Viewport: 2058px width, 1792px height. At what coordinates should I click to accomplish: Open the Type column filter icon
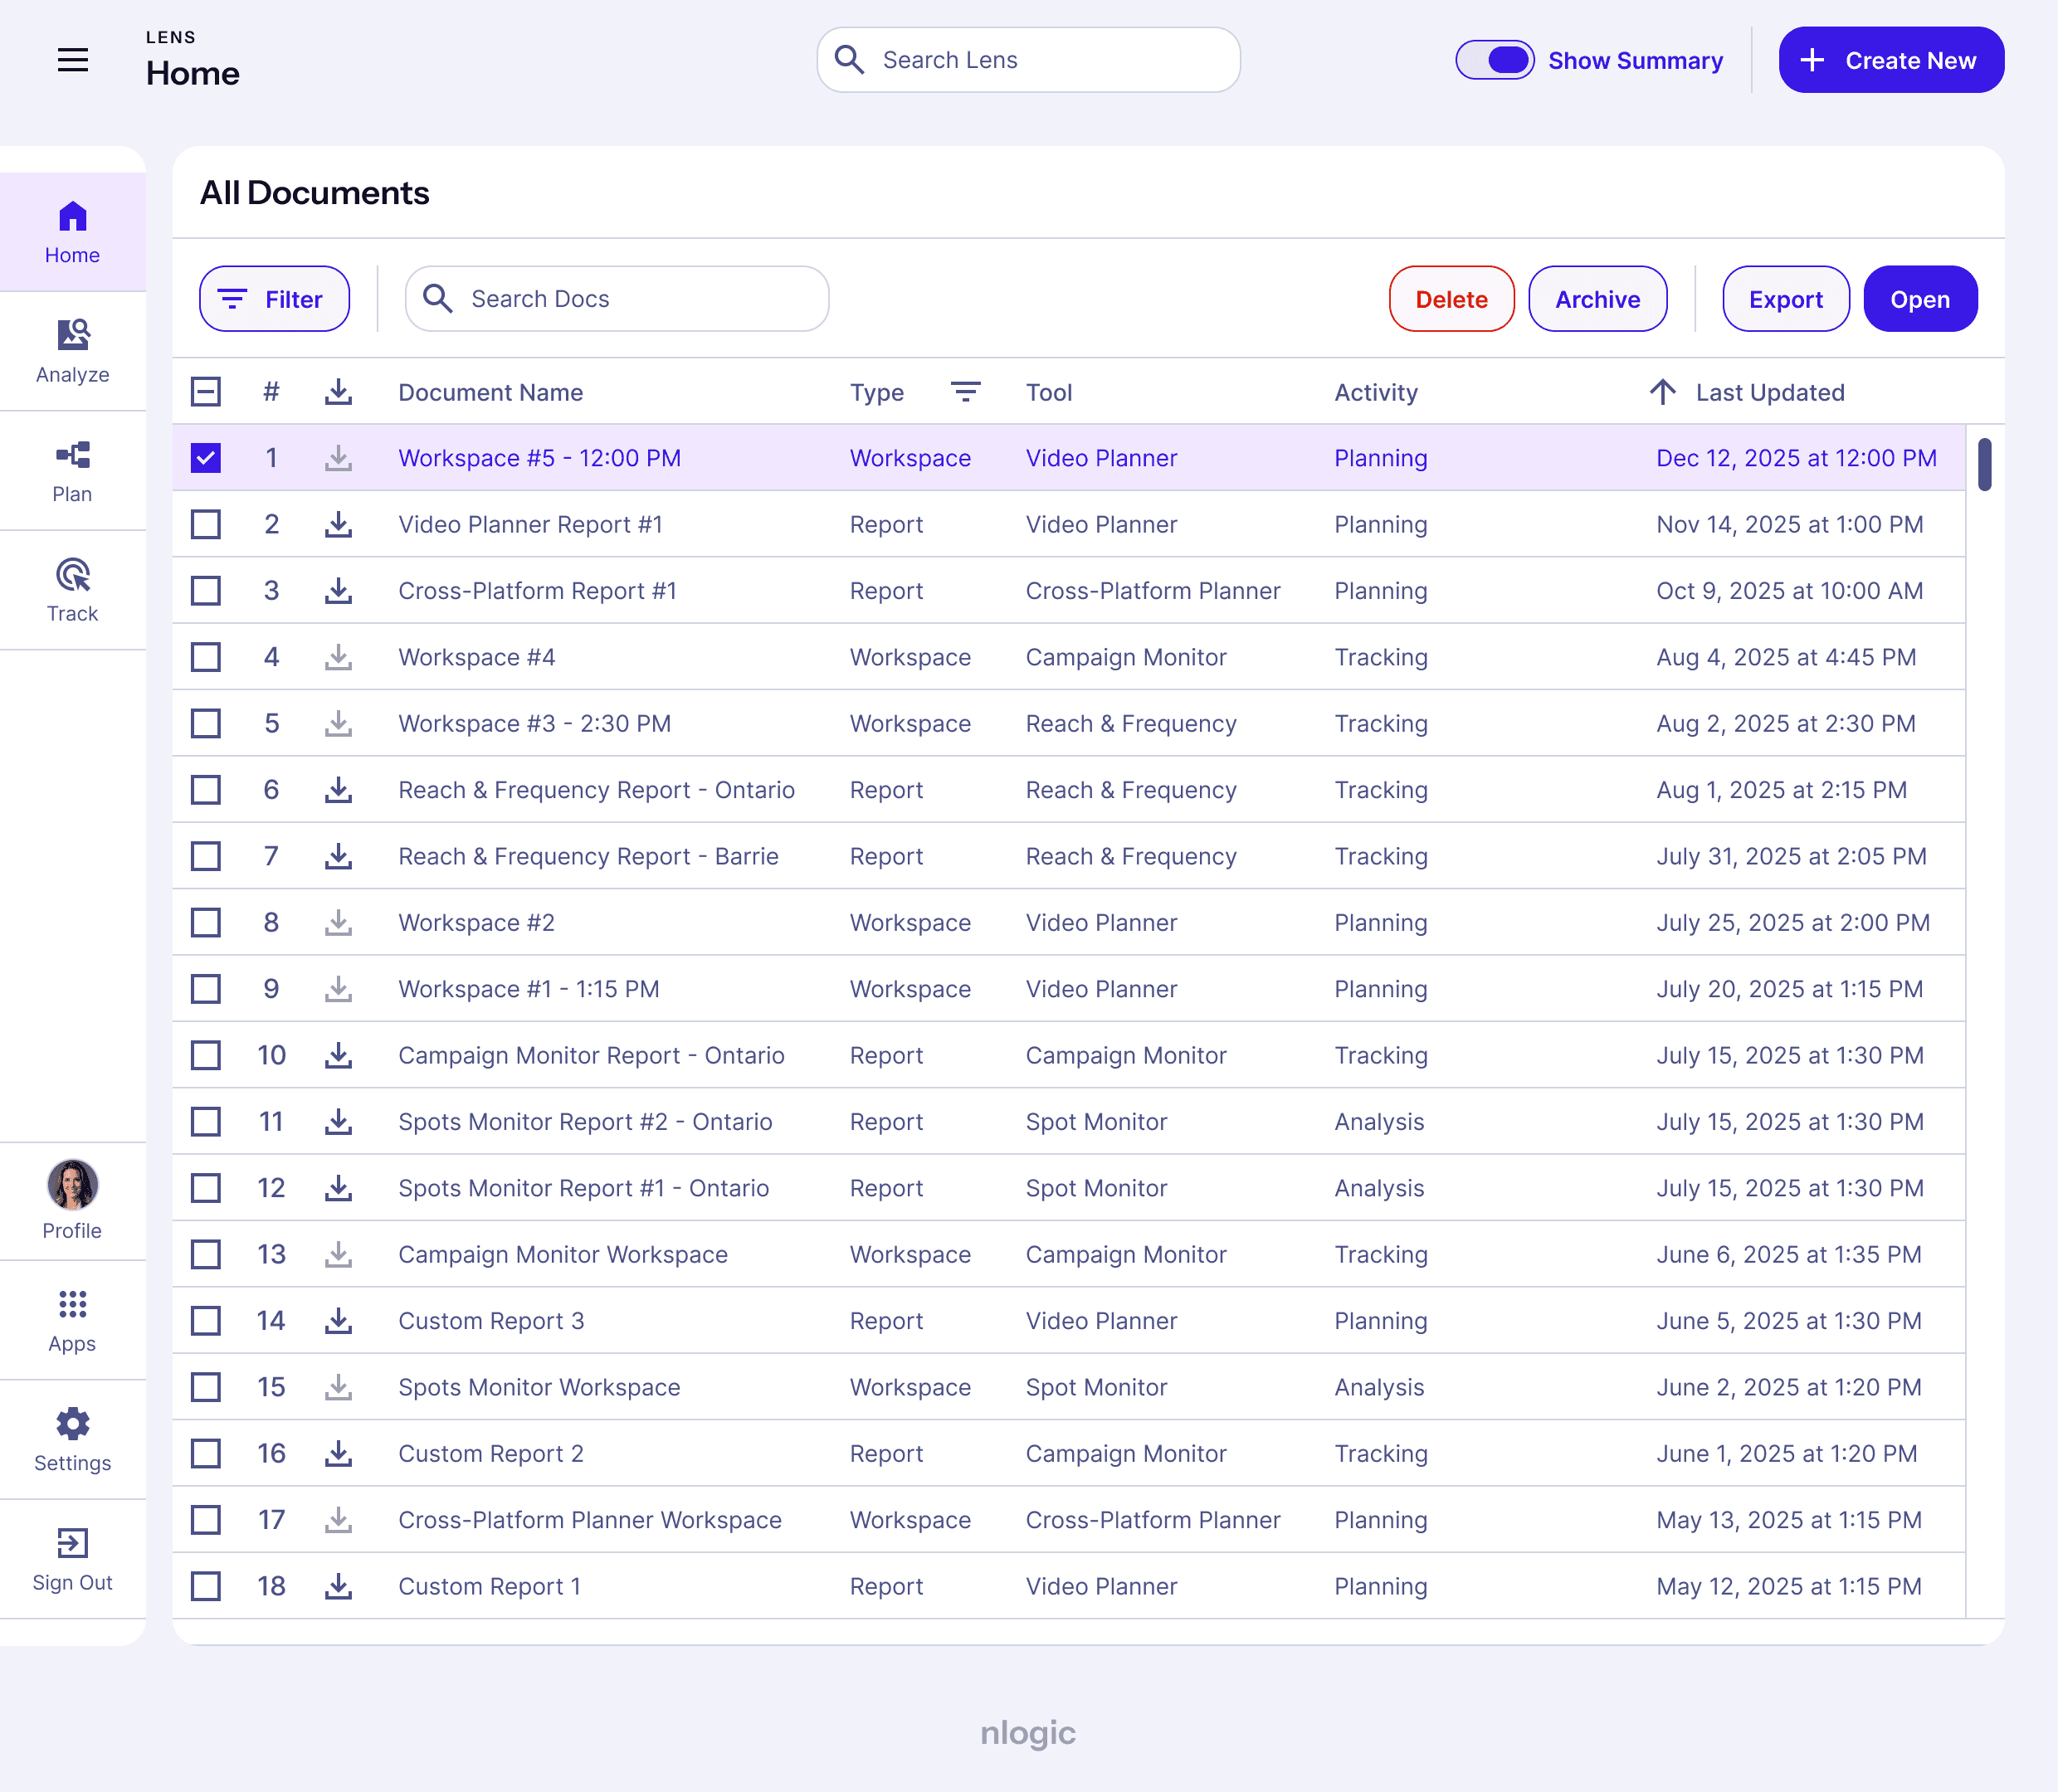964,392
